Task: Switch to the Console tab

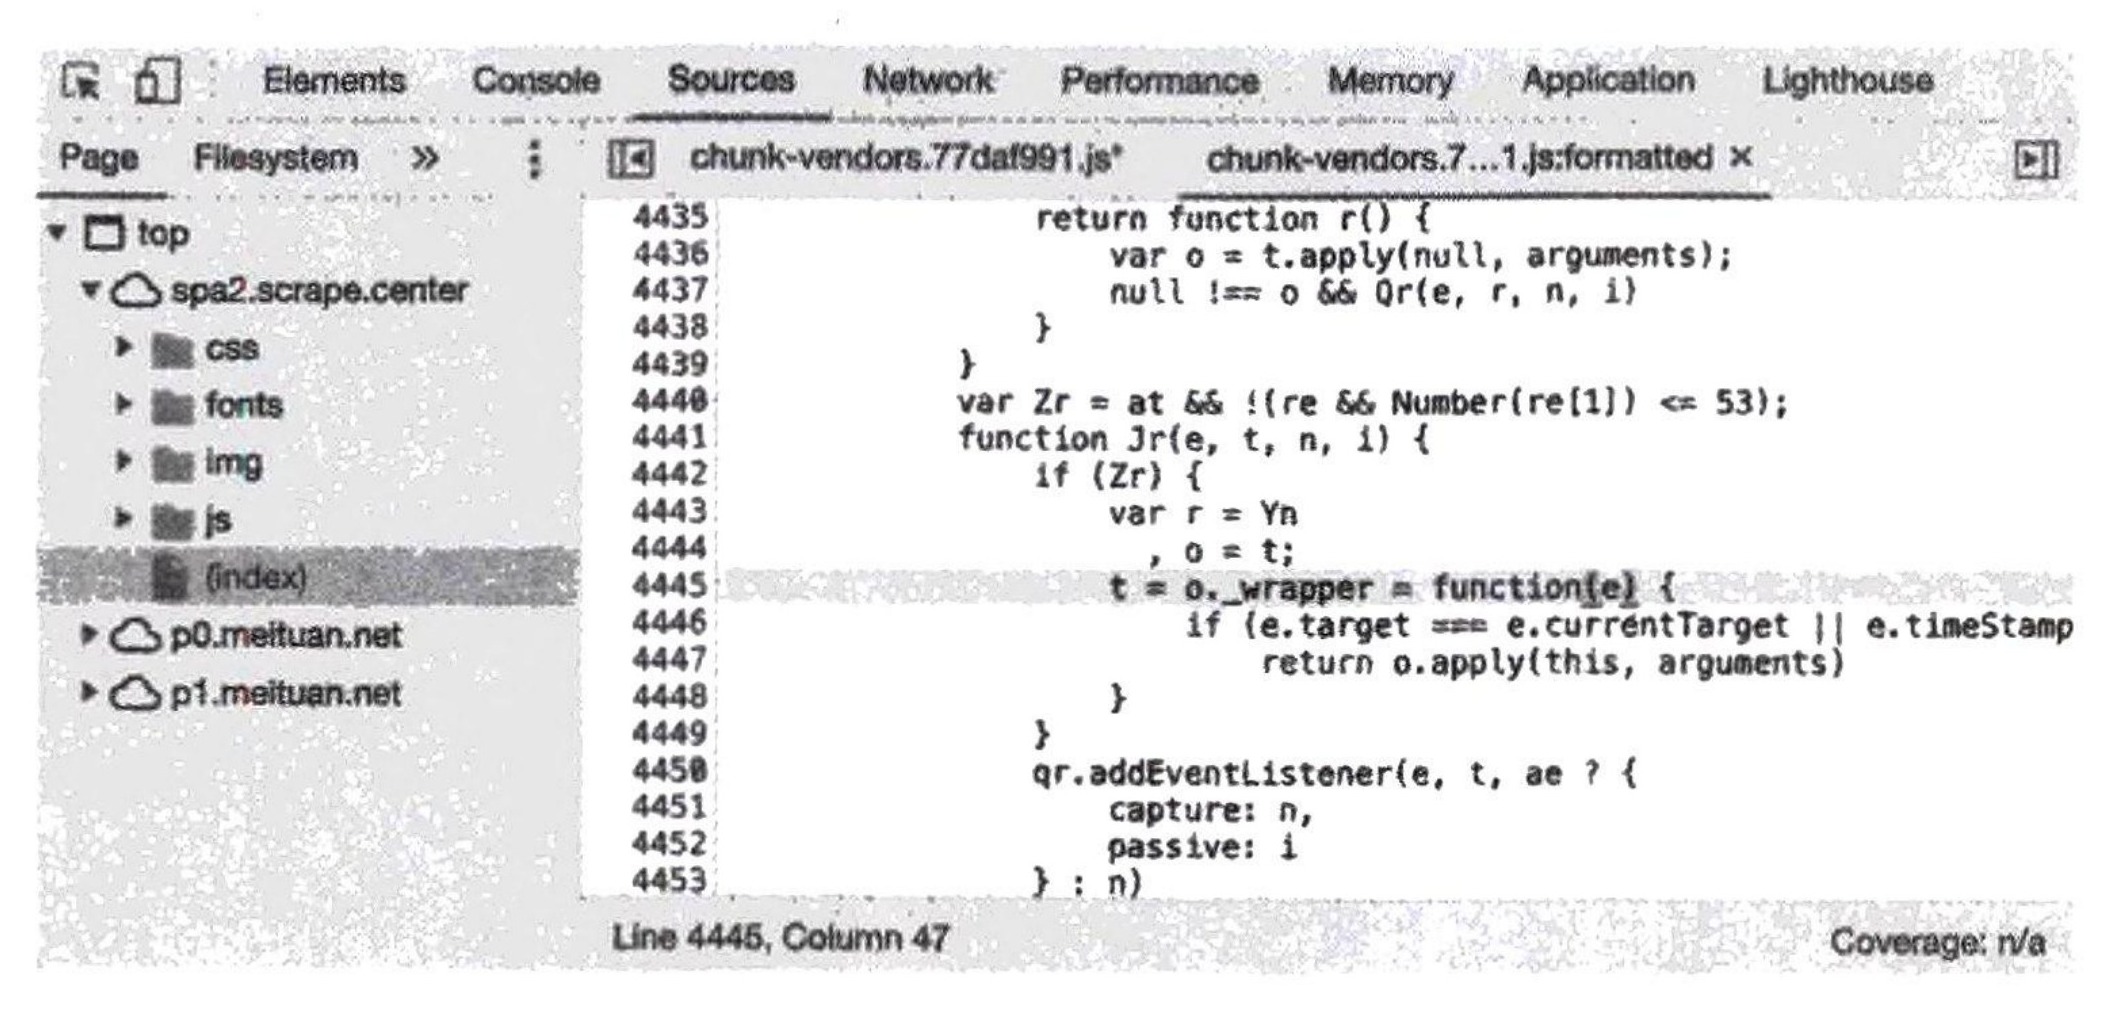Action: click(x=536, y=80)
